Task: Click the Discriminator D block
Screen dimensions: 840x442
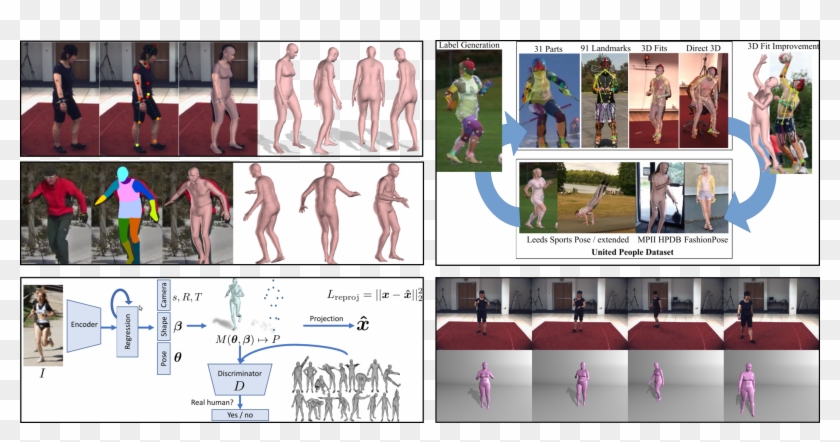Action: 239,380
